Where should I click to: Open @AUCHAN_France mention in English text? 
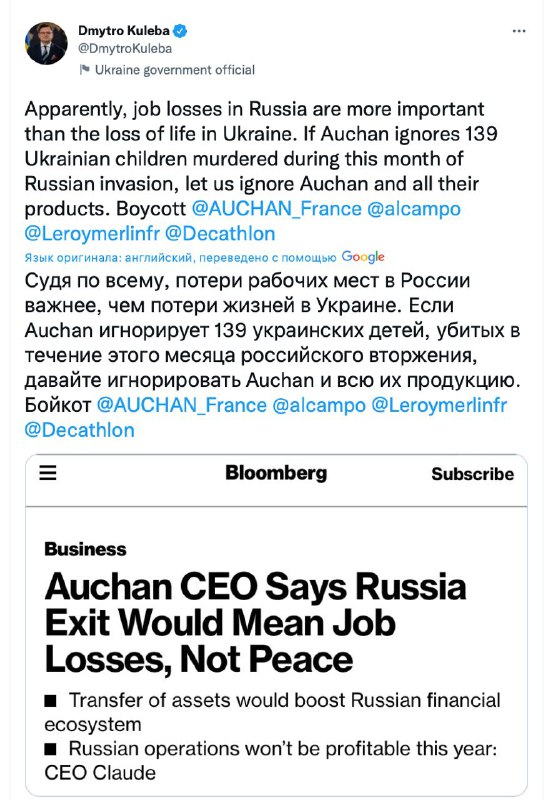[x=276, y=209]
